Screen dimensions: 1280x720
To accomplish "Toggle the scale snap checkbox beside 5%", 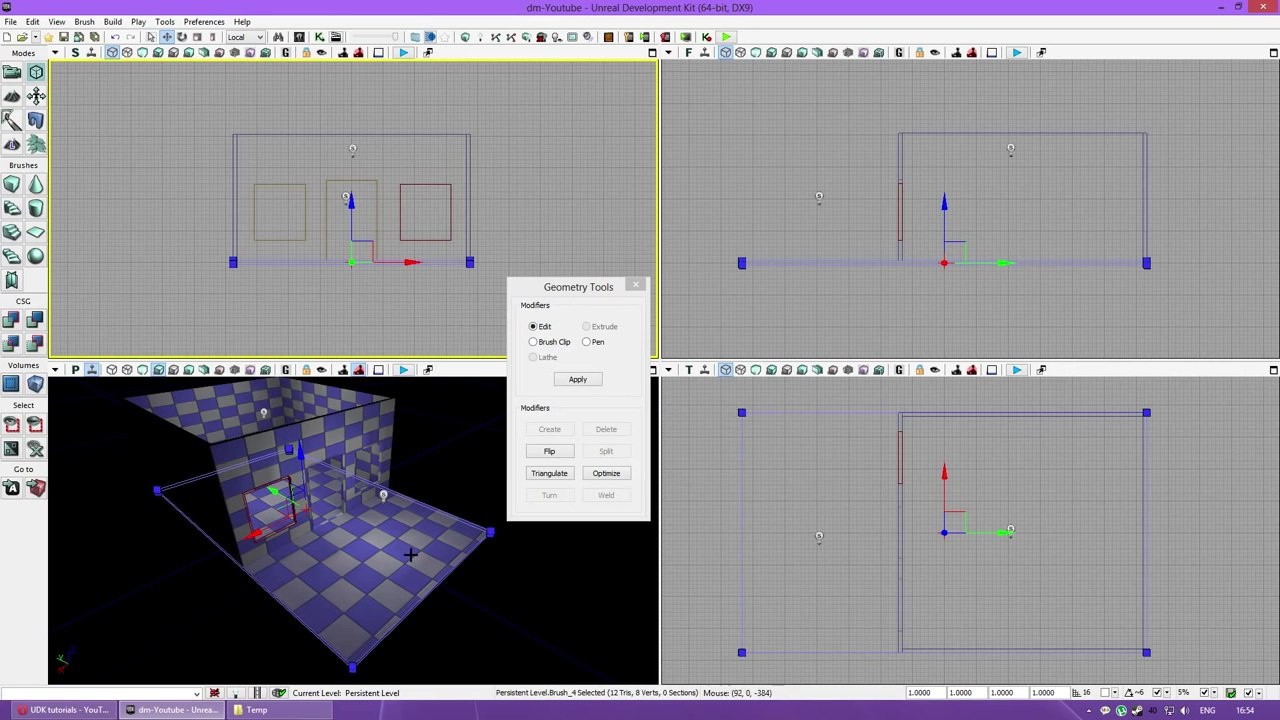I will 1204,692.
